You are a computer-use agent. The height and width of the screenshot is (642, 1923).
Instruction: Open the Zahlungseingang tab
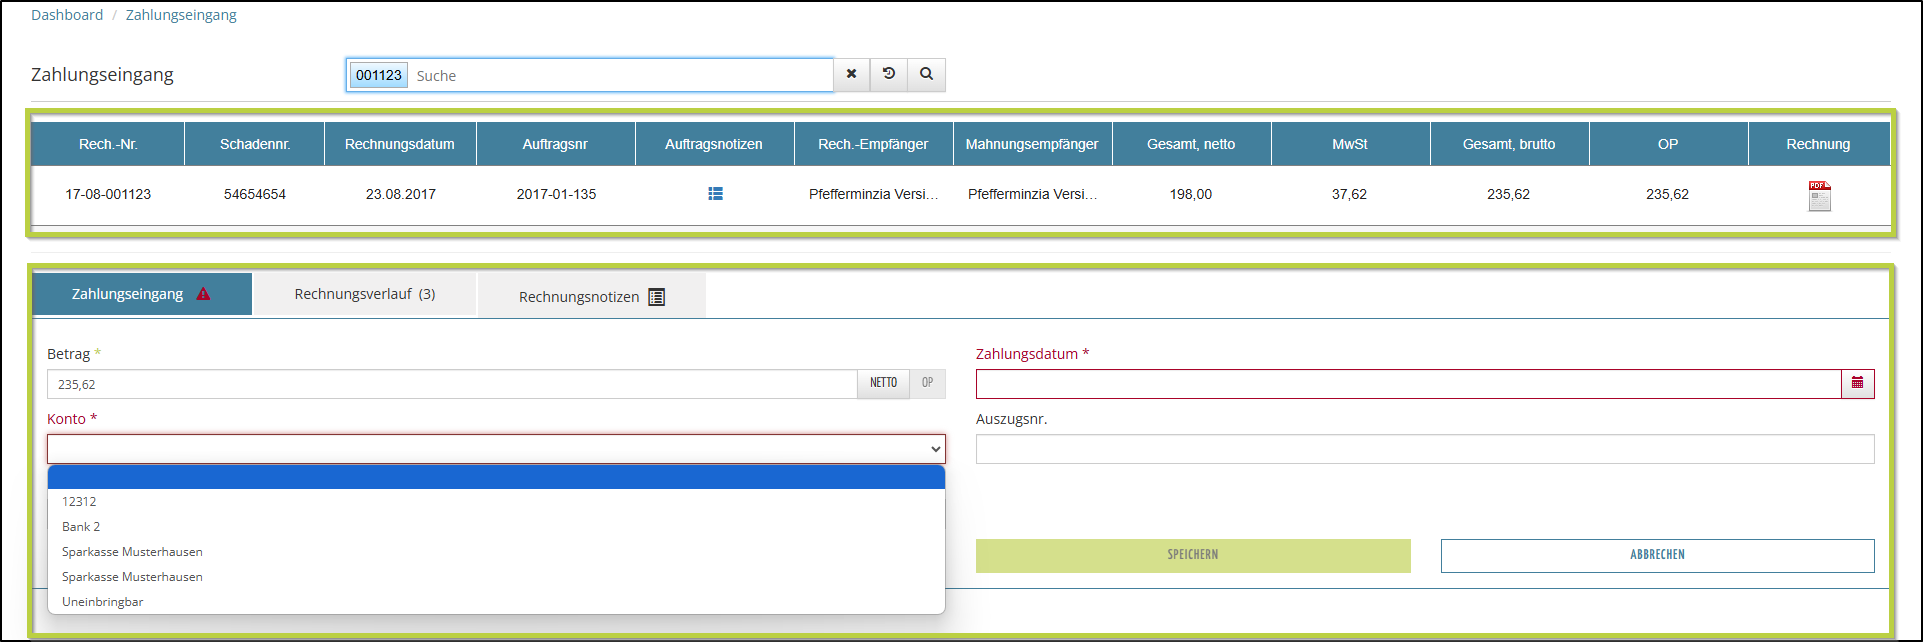128,294
